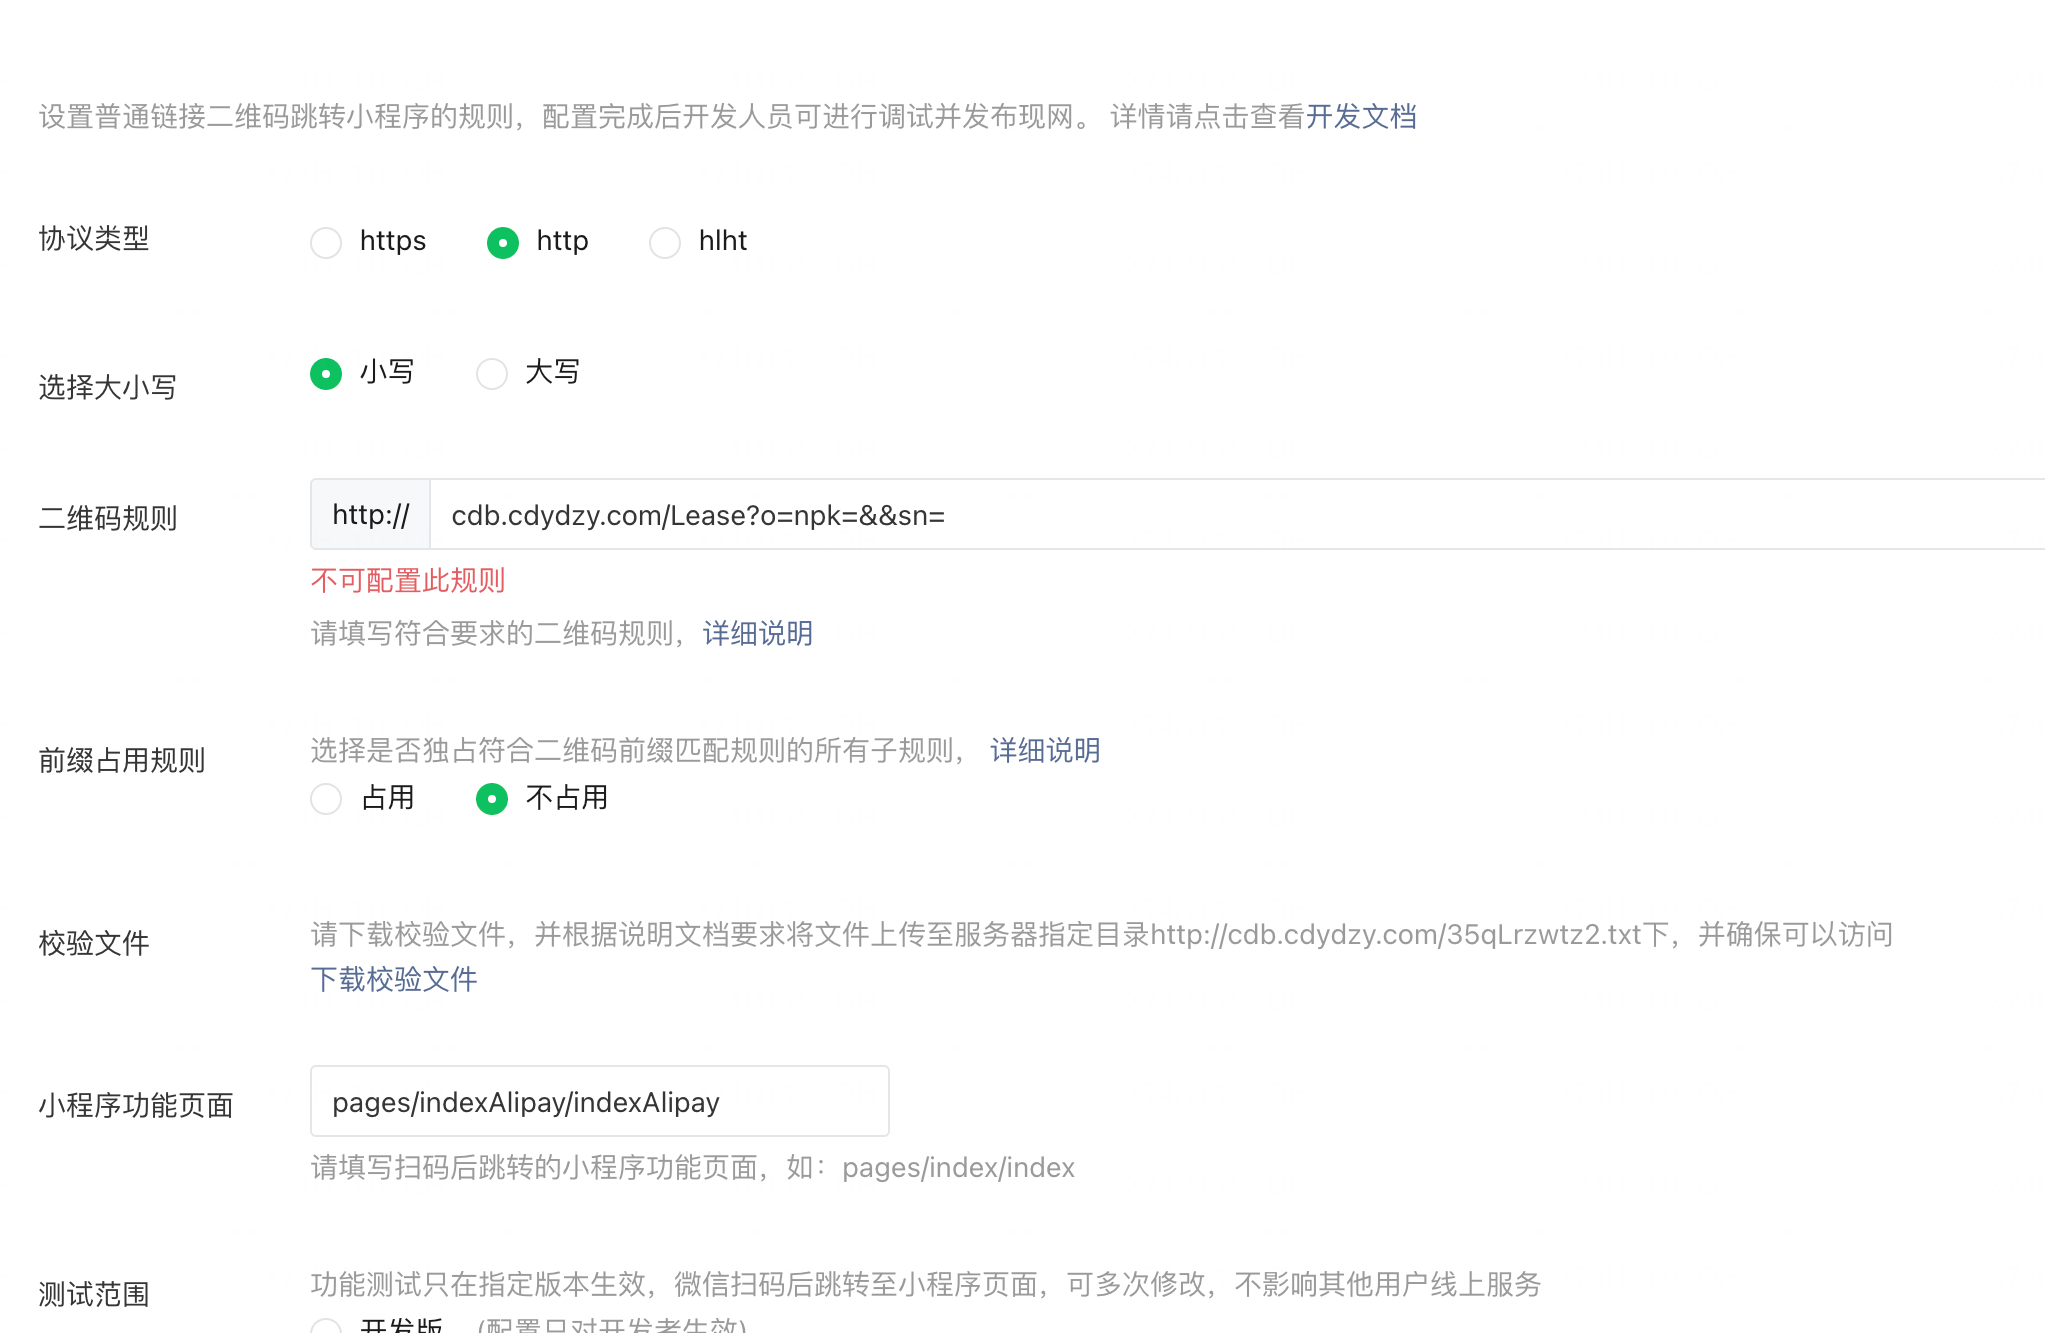Focus the 二维码规则 URL input field

click(1200, 515)
